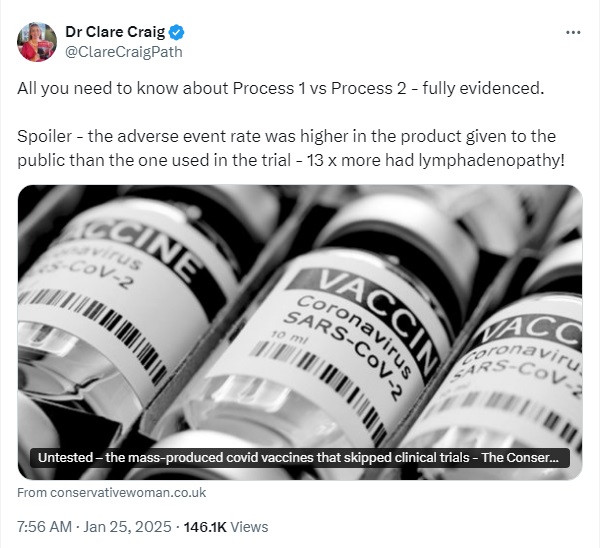The image size is (602, 548).
Task: Click the "10 ml" marking on center vial
Action: (286, 337)
